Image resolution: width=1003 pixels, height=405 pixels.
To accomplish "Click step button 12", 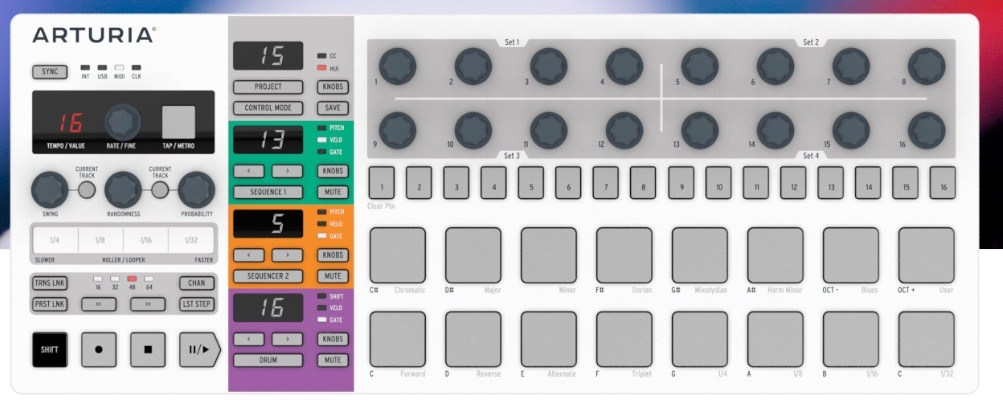I will [793, 182].
